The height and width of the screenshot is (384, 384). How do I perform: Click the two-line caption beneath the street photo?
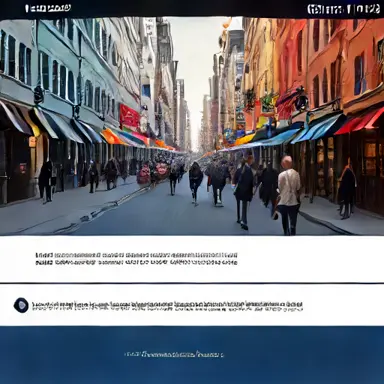click(x=136, y=259)
